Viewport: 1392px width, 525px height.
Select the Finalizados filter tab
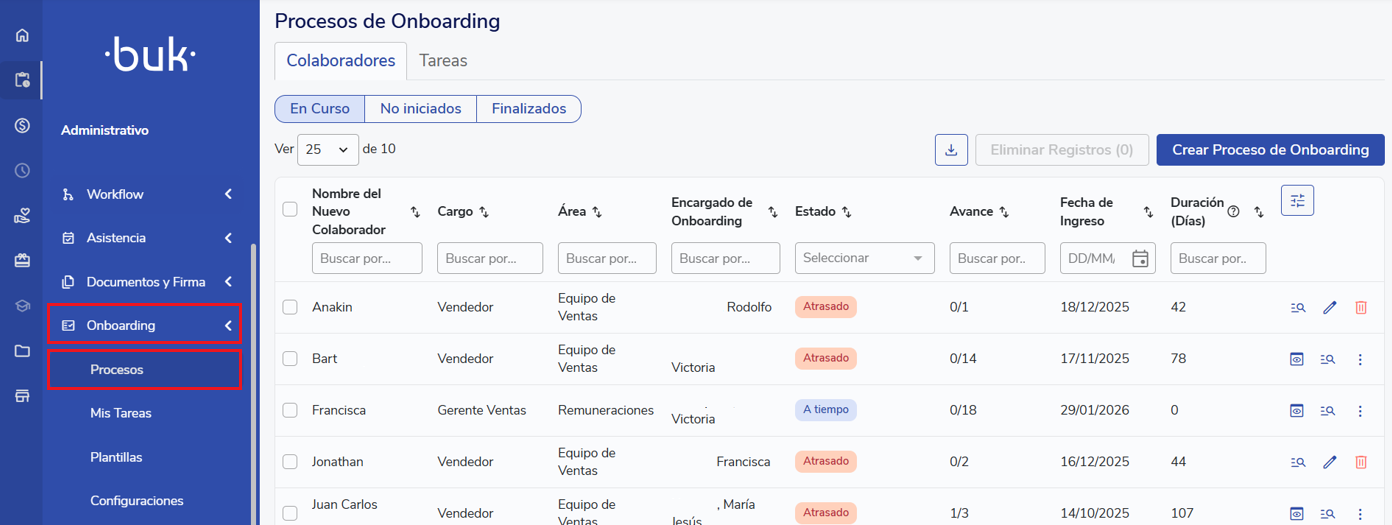528,109
